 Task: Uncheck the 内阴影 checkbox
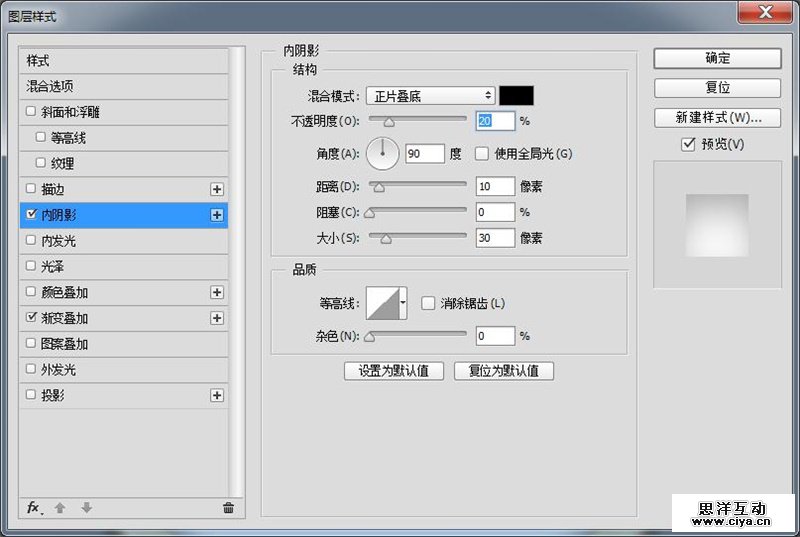coord(31,214)
